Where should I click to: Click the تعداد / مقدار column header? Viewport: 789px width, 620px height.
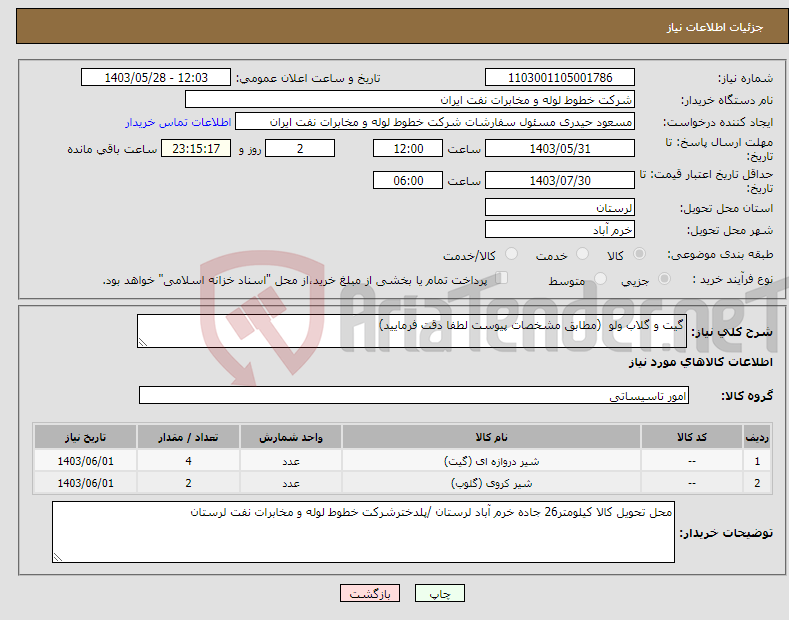point(188,437)
